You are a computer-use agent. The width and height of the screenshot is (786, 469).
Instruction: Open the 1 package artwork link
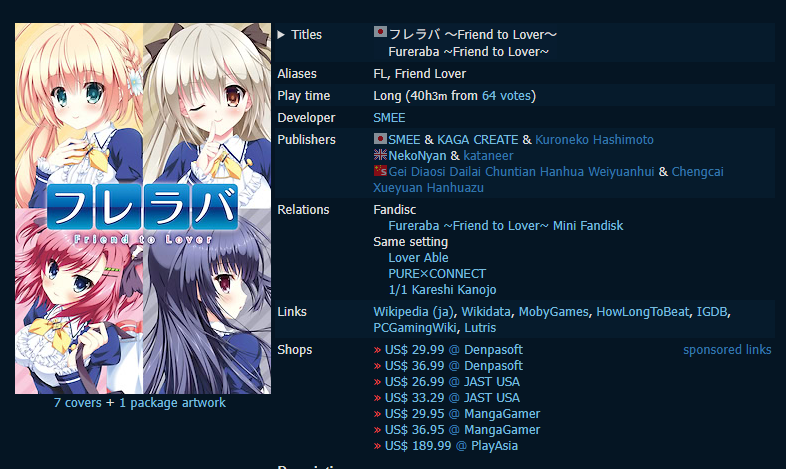[172, 403]
